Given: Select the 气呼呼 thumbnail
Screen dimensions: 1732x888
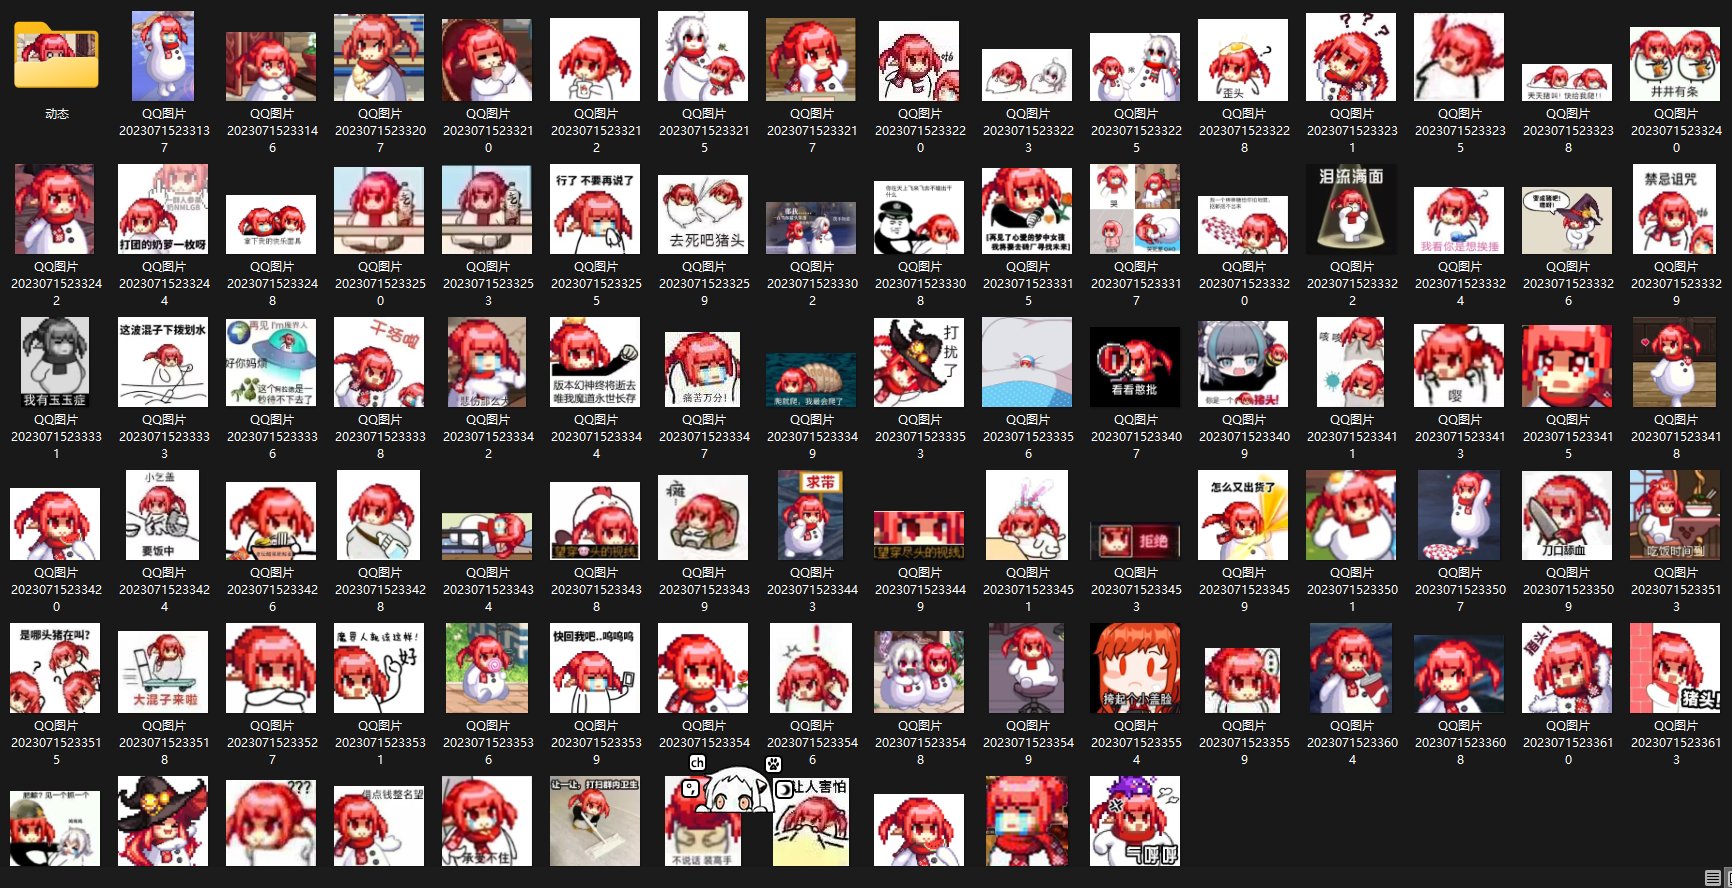Looking at the screenshot, I should (x=1136, y=821).
